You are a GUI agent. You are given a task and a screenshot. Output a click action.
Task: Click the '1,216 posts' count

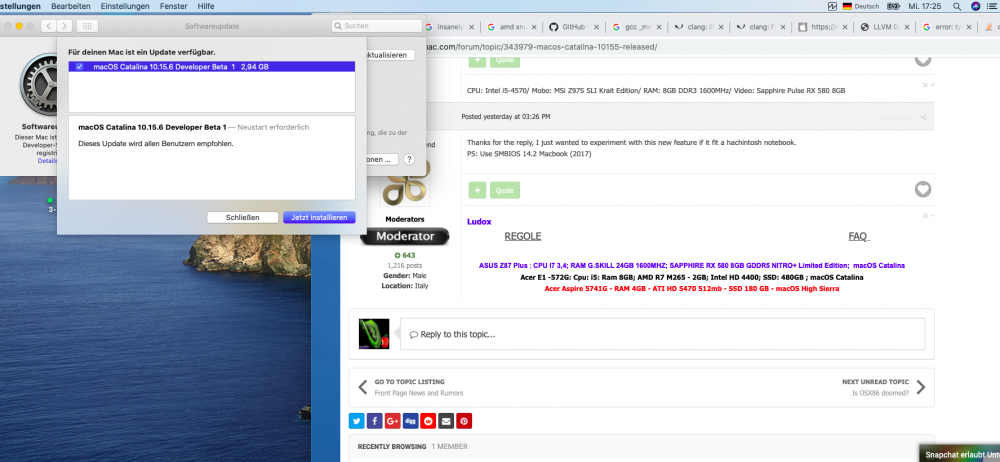(404, 265)
